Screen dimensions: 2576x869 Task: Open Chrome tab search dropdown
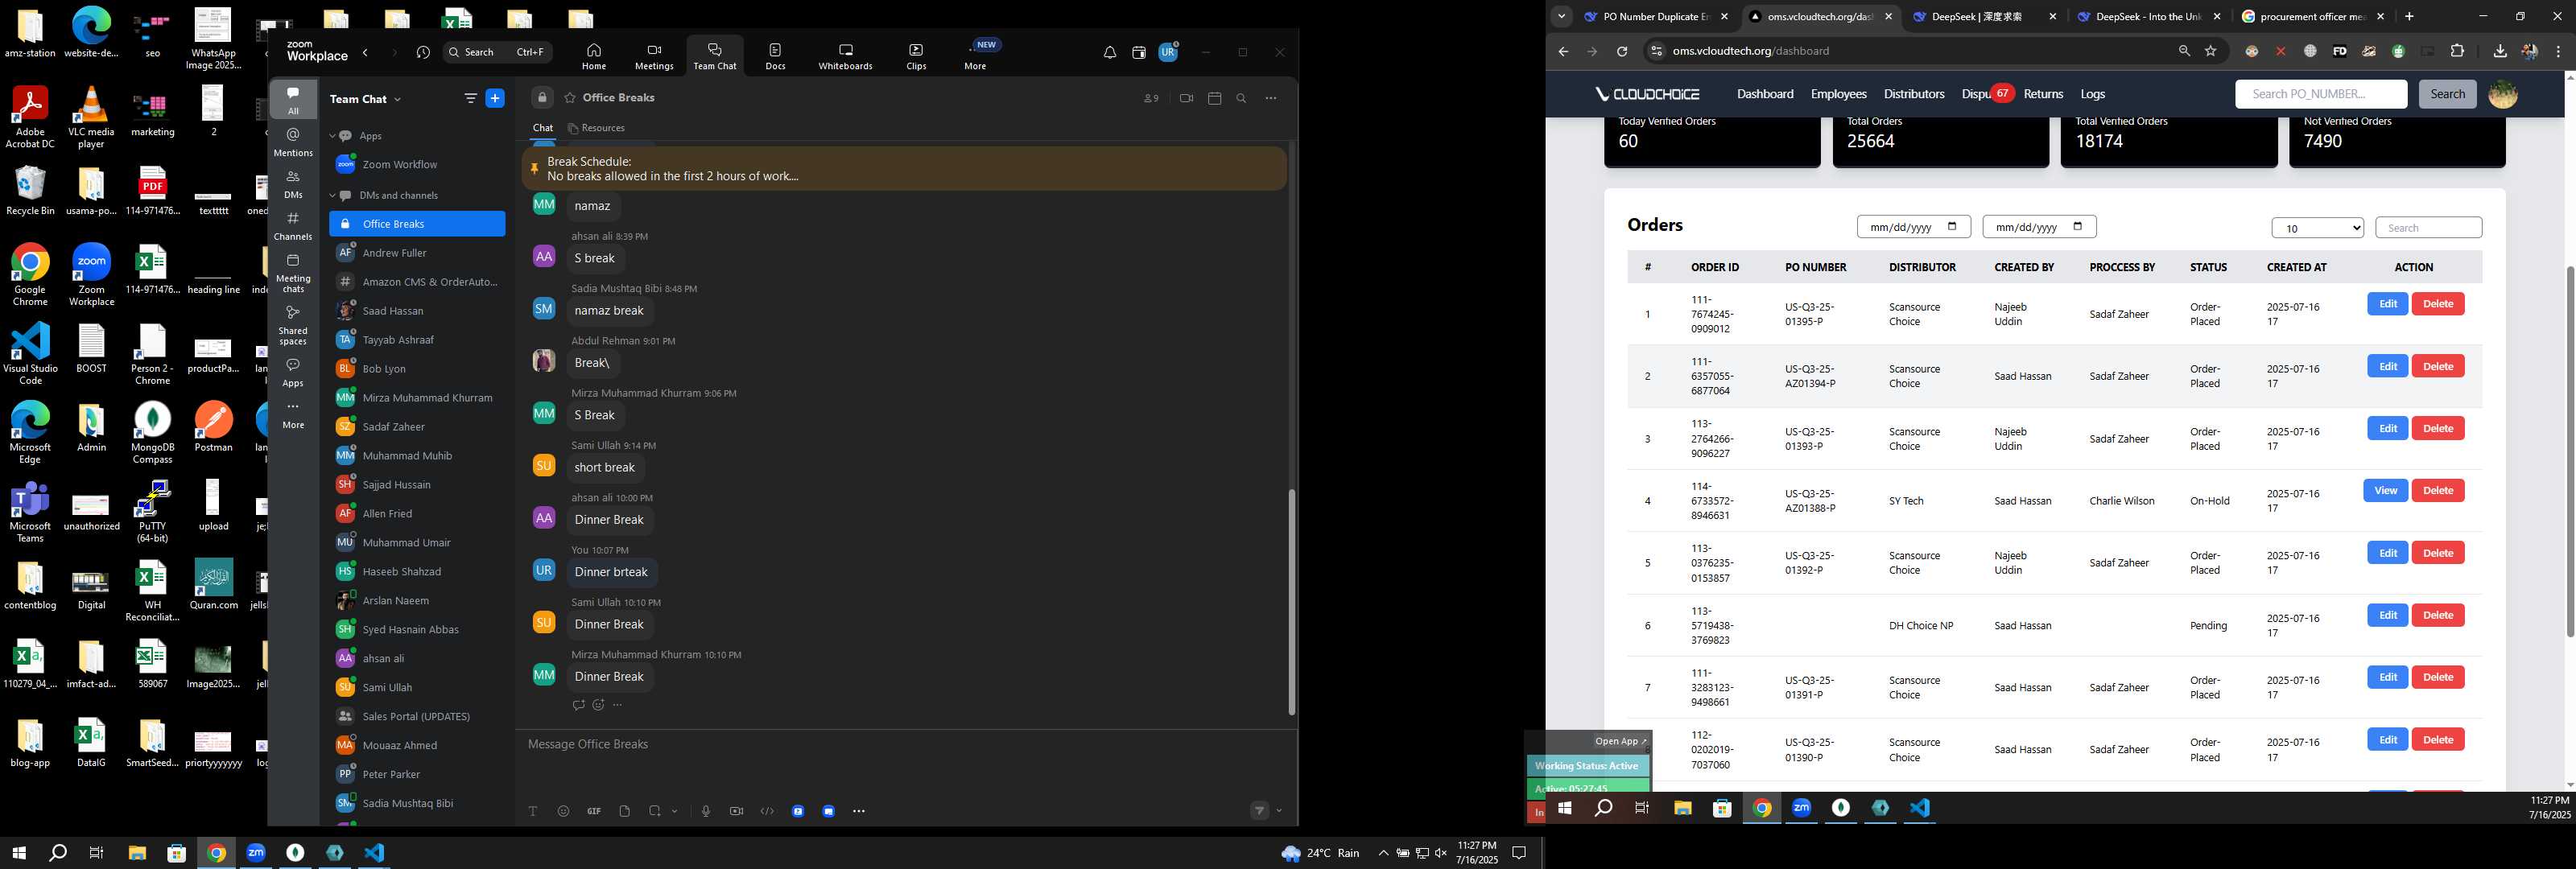1561,16
